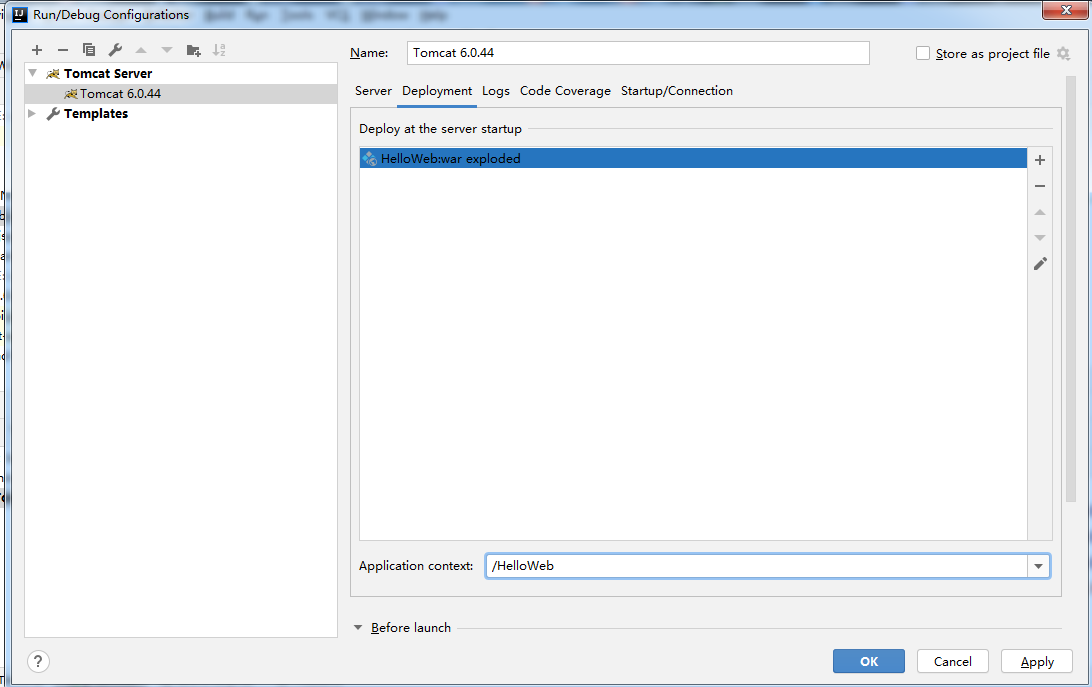Select HelloWeb:war exploded artifact row
Image resolution: width=1092 pixels, height=687 pixels.
693,158
